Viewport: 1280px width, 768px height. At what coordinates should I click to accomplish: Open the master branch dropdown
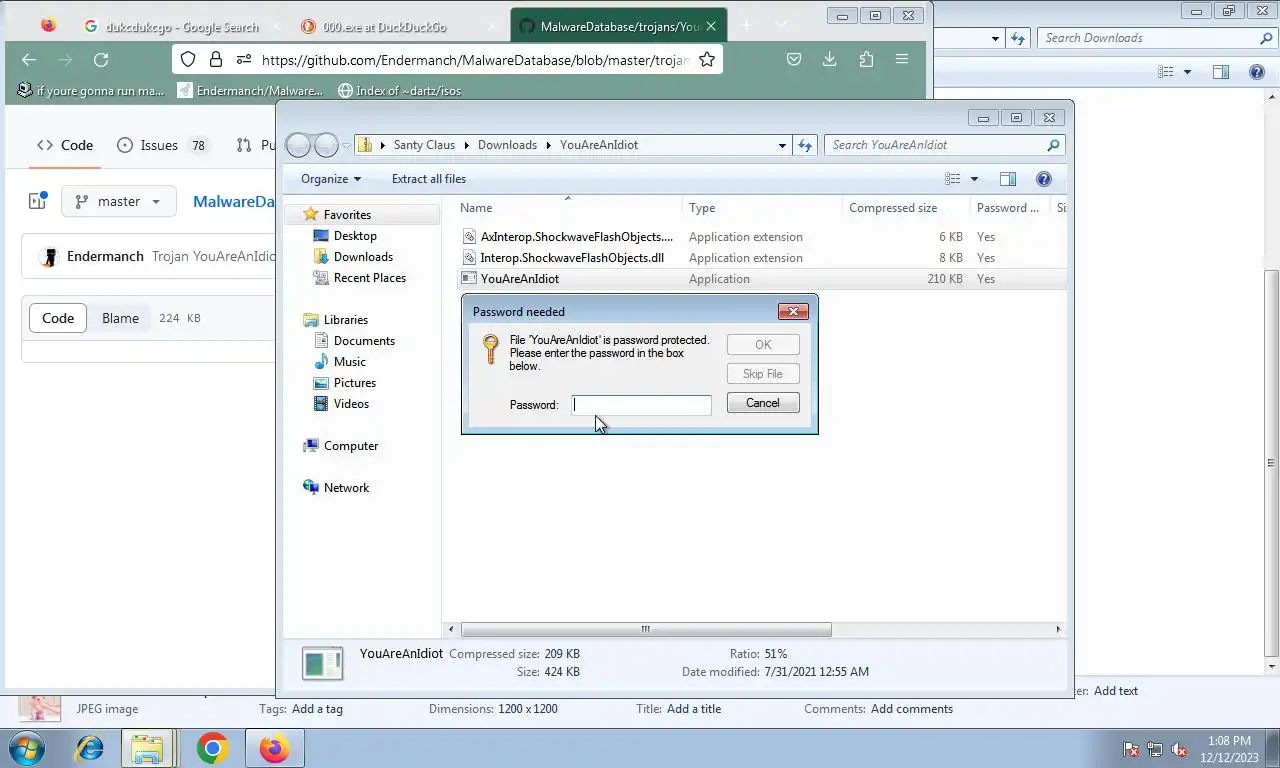coord(119,201)
